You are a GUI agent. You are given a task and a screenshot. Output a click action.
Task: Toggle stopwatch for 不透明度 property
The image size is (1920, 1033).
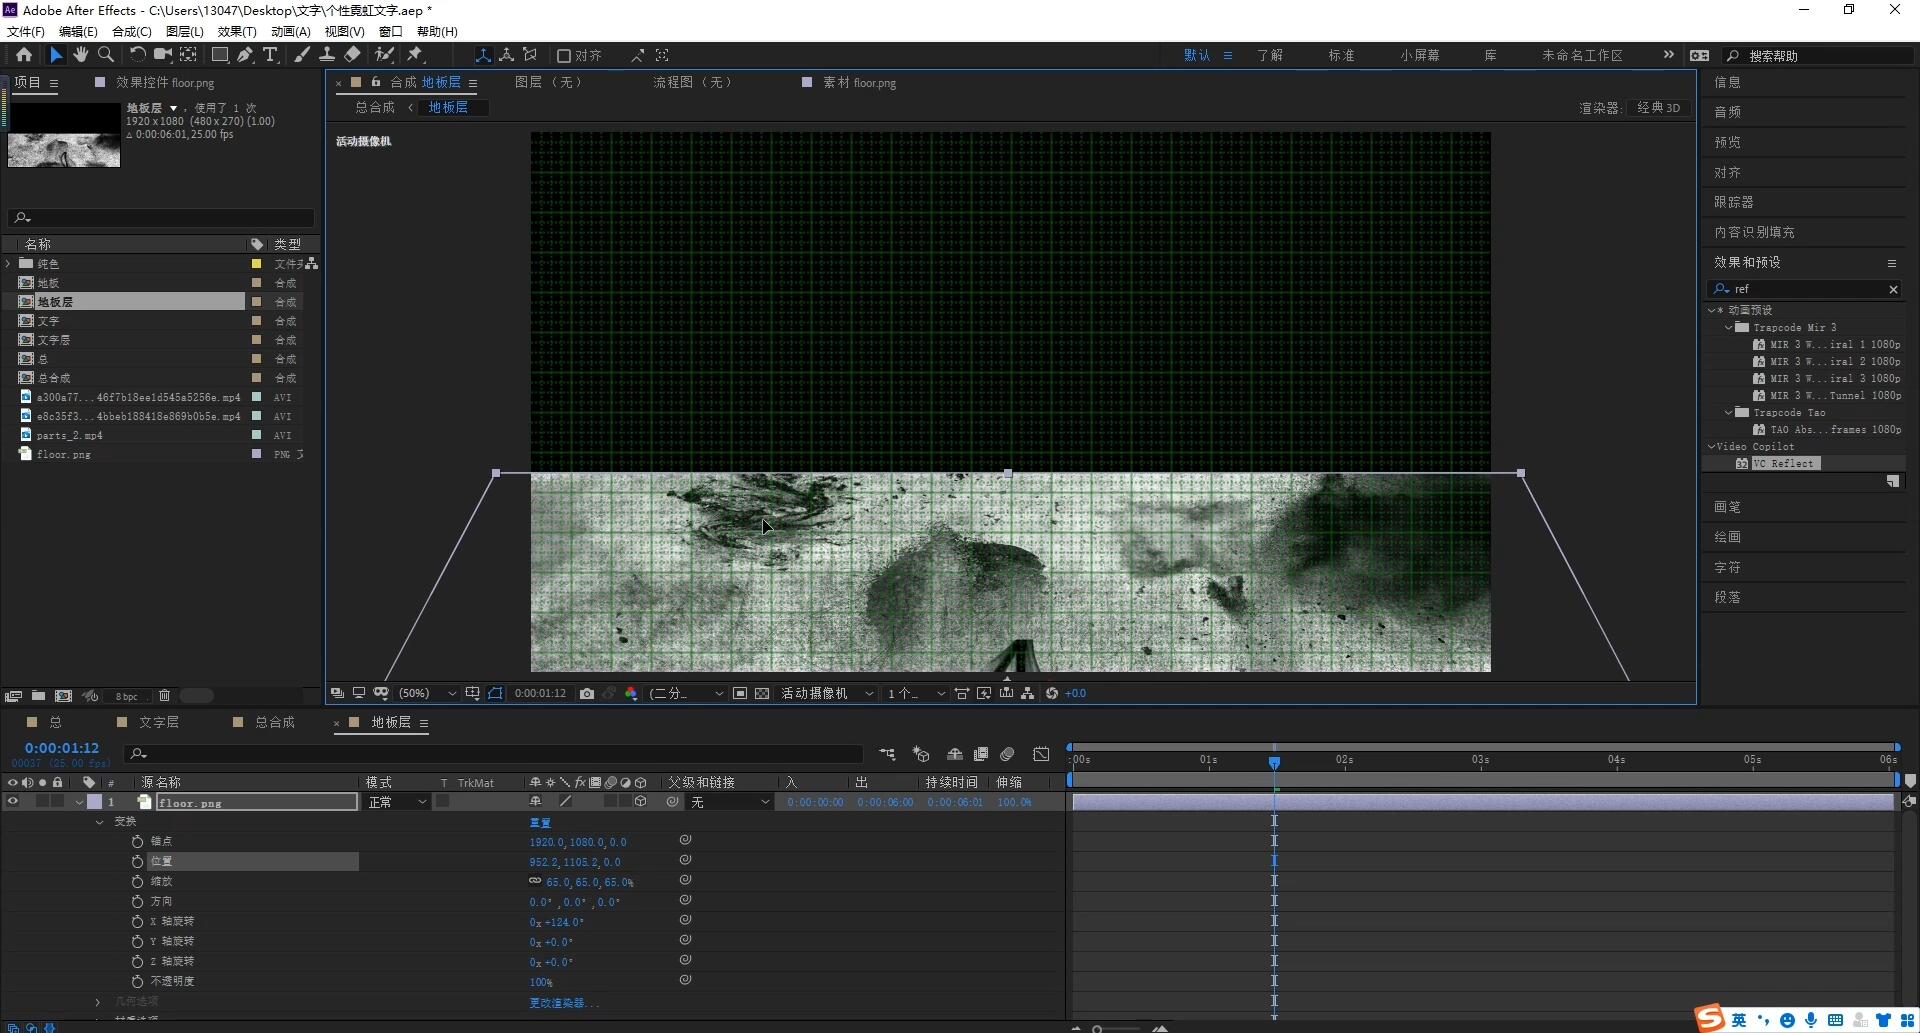coord(138,981)
